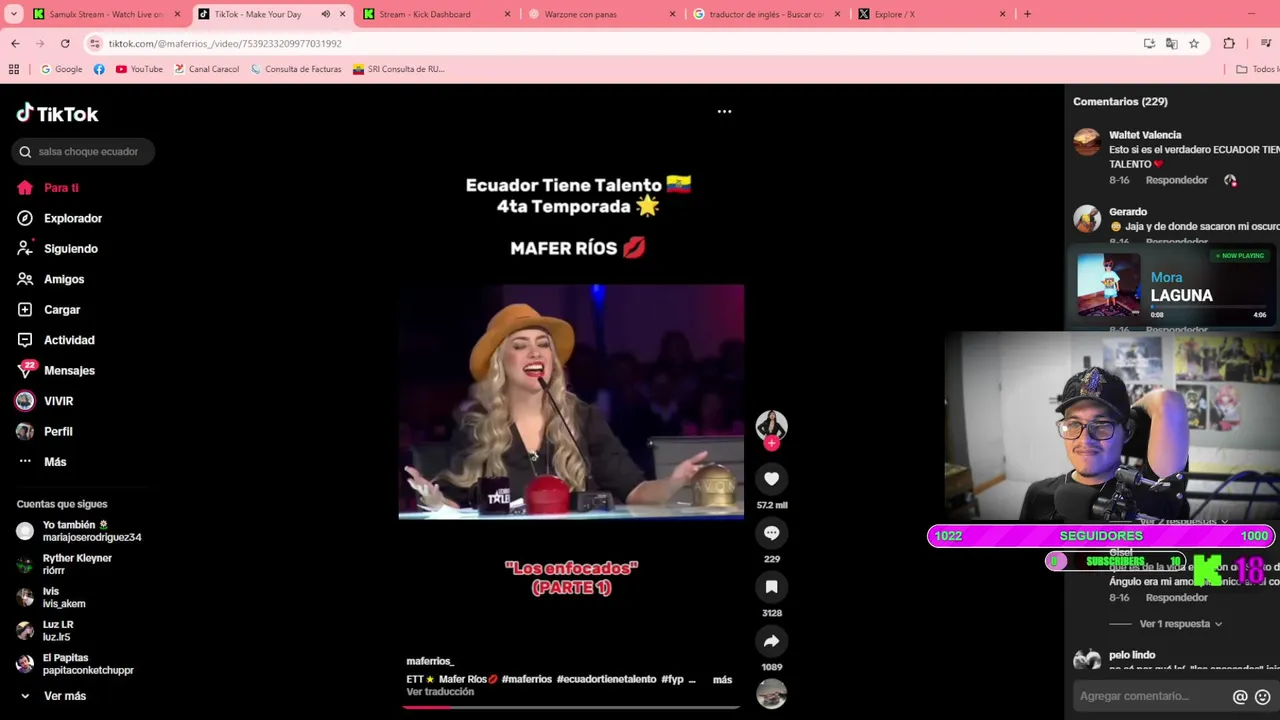Open Actividad notifications
The width and height of the screenshot is (1280, 720).
(x=56, y=340)
